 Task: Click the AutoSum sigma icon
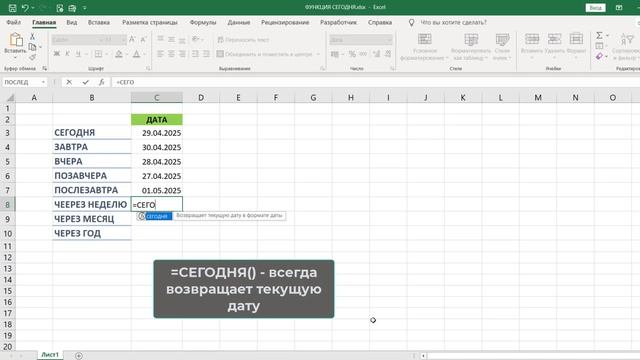599,36
